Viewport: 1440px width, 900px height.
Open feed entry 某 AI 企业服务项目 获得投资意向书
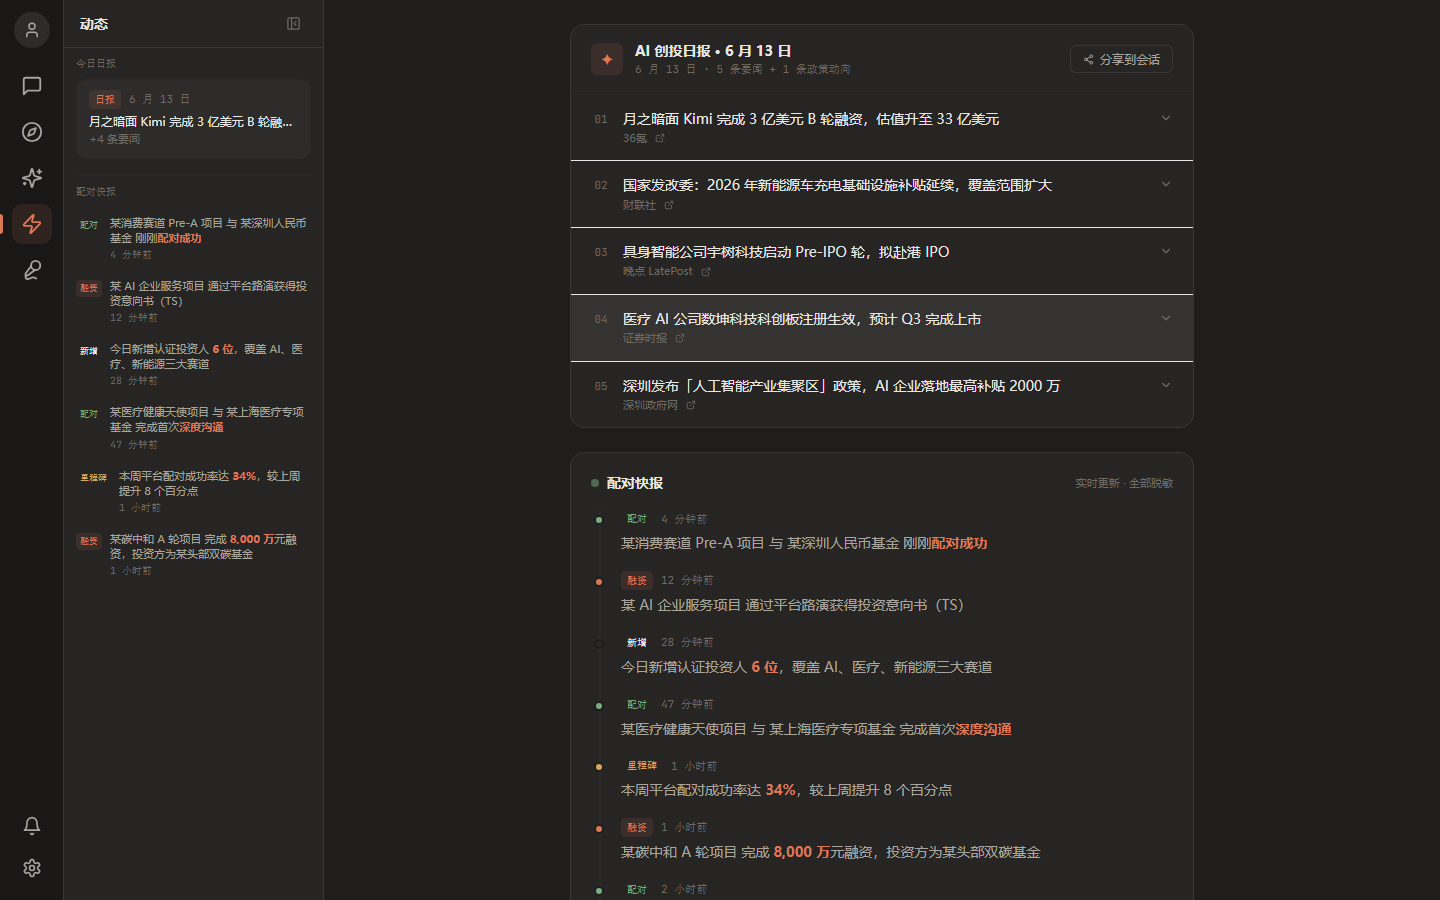click(x=792, y=605)
